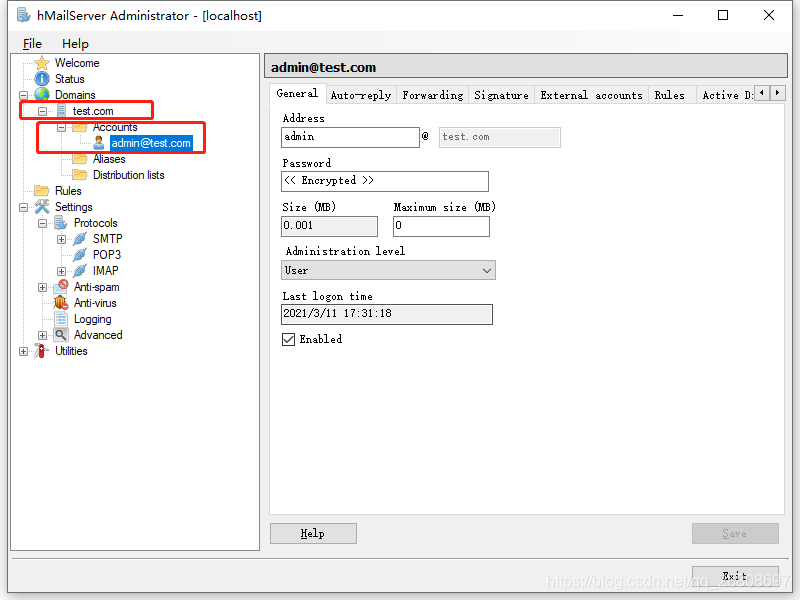The width and height of the screenshot is (800, 600).
Task: Open the Administration level dropdown
Action: click(x=388, y=270)
